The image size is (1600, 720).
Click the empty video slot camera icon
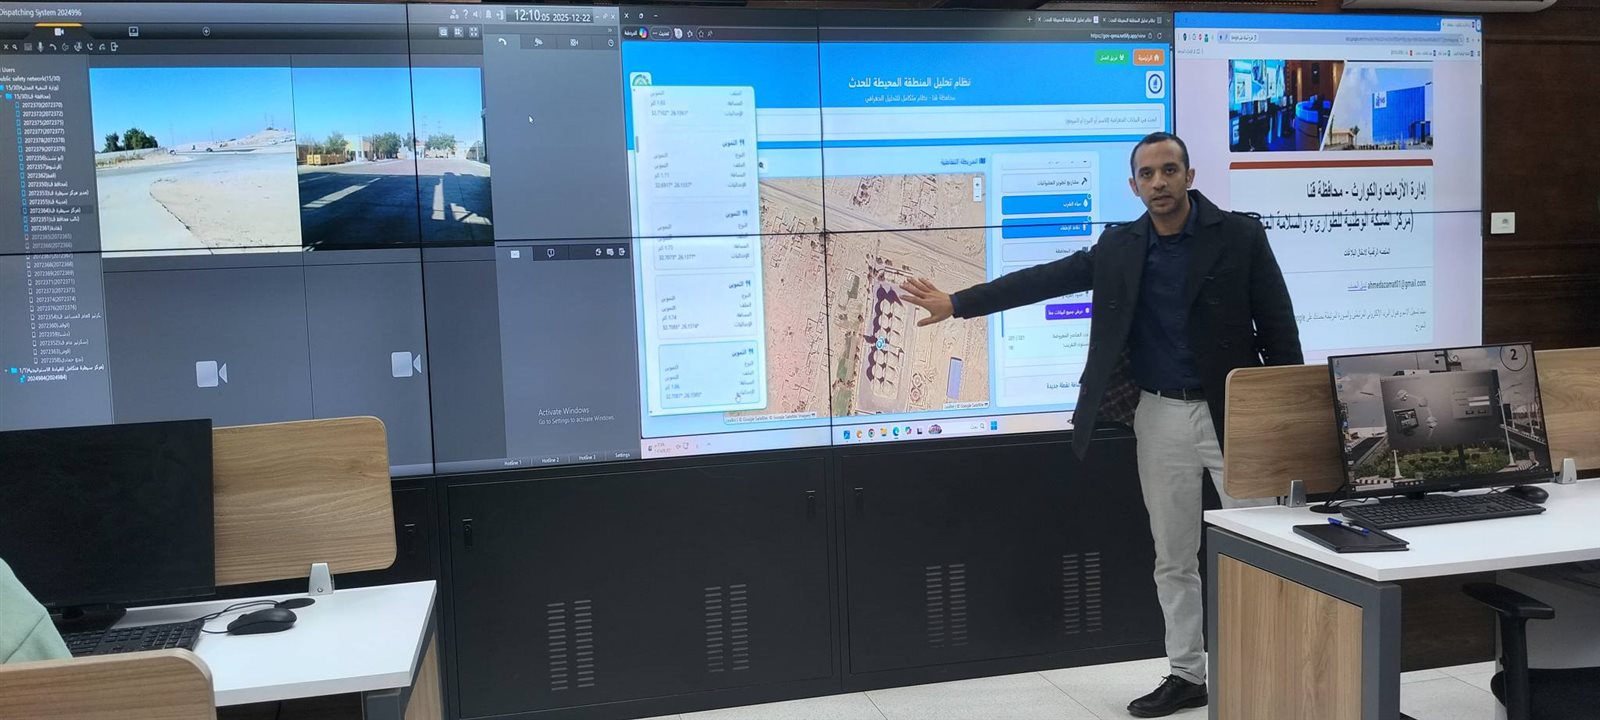(211, 374)
